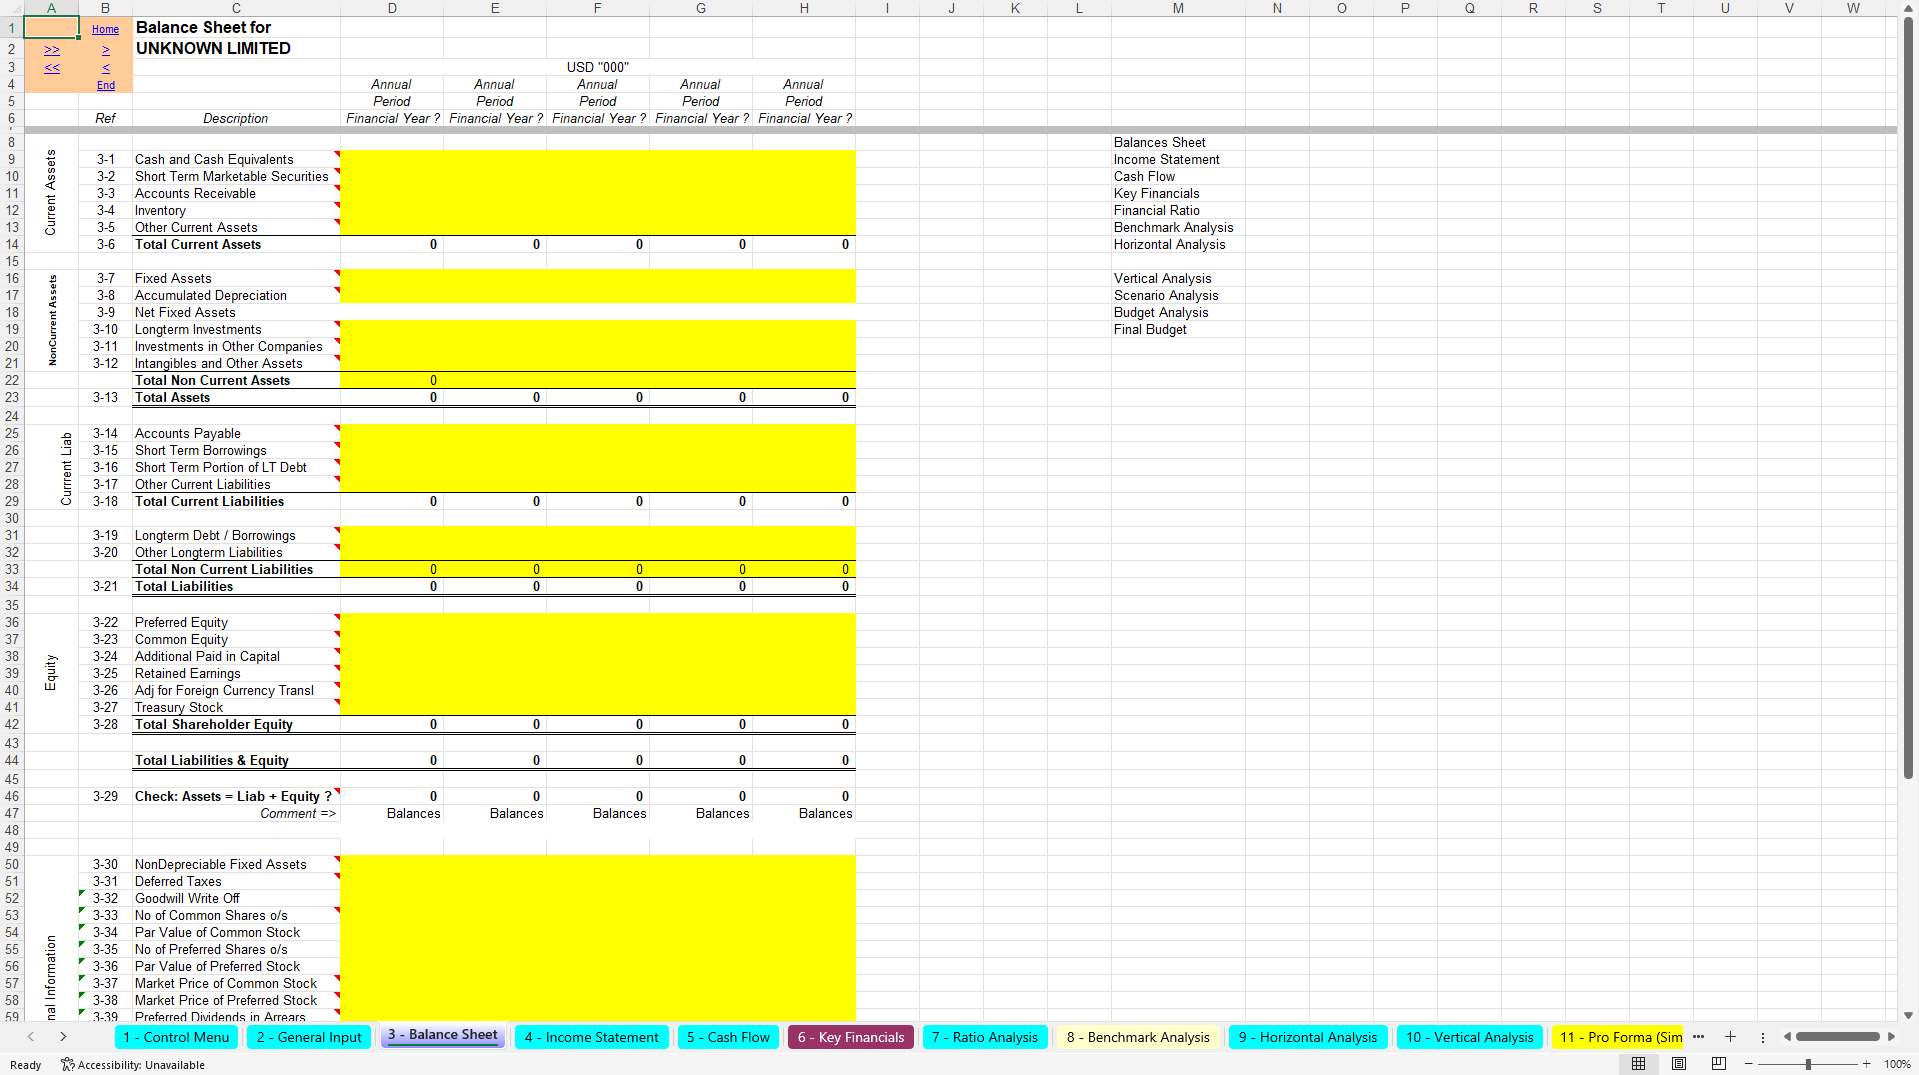Screen dimensions: 1919x1075
Task: Click 'Benchmark Analysis' text in column M
Action: pos(1173,227)
